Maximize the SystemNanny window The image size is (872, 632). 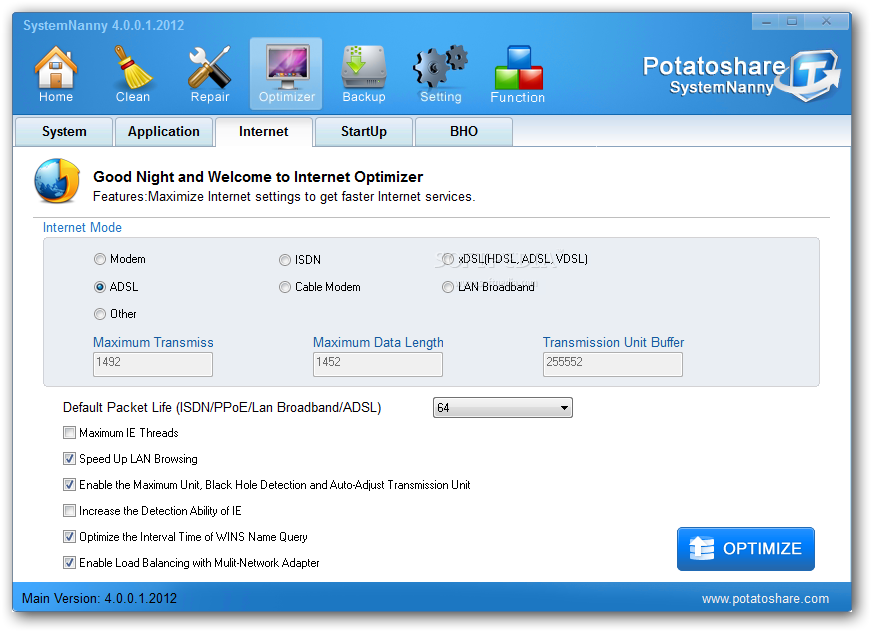792,22
